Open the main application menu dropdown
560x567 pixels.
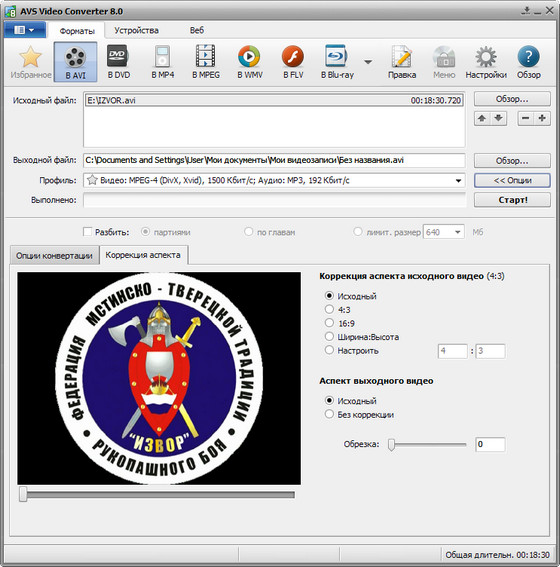[25, 30]
